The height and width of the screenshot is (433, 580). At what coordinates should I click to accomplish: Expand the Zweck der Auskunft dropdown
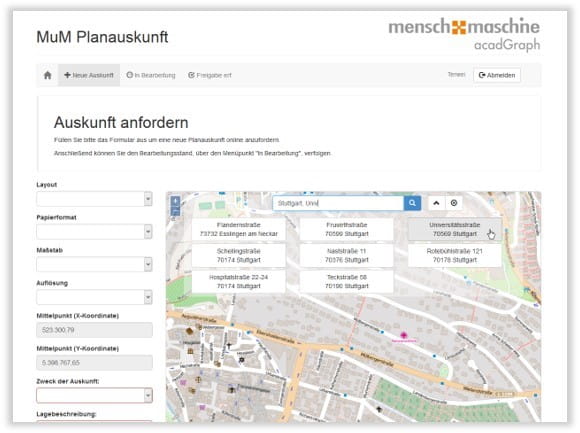point(94,396)
